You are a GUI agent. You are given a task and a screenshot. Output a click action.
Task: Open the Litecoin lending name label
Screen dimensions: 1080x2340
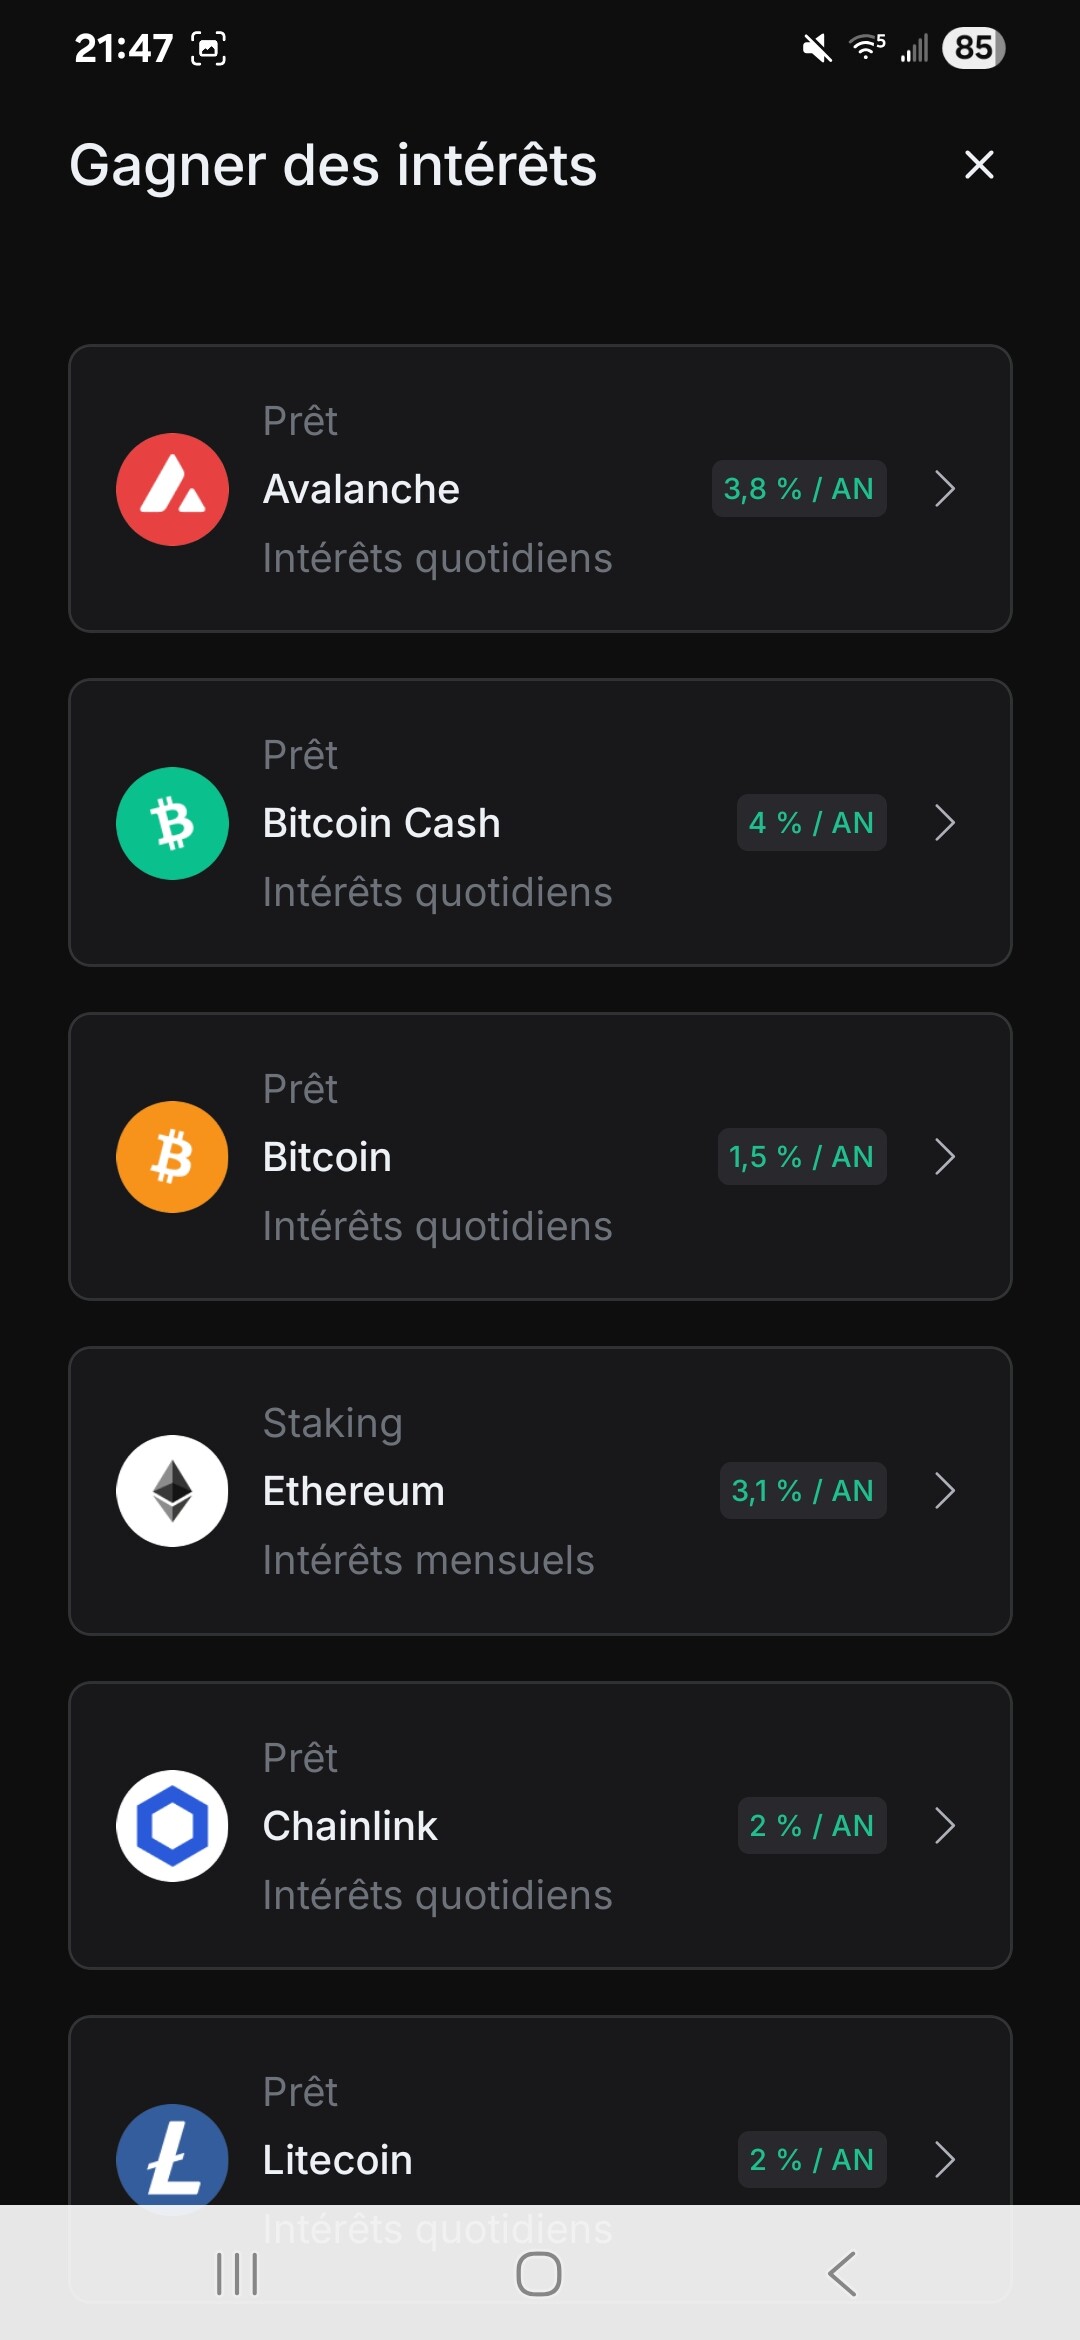[337, 2160]
